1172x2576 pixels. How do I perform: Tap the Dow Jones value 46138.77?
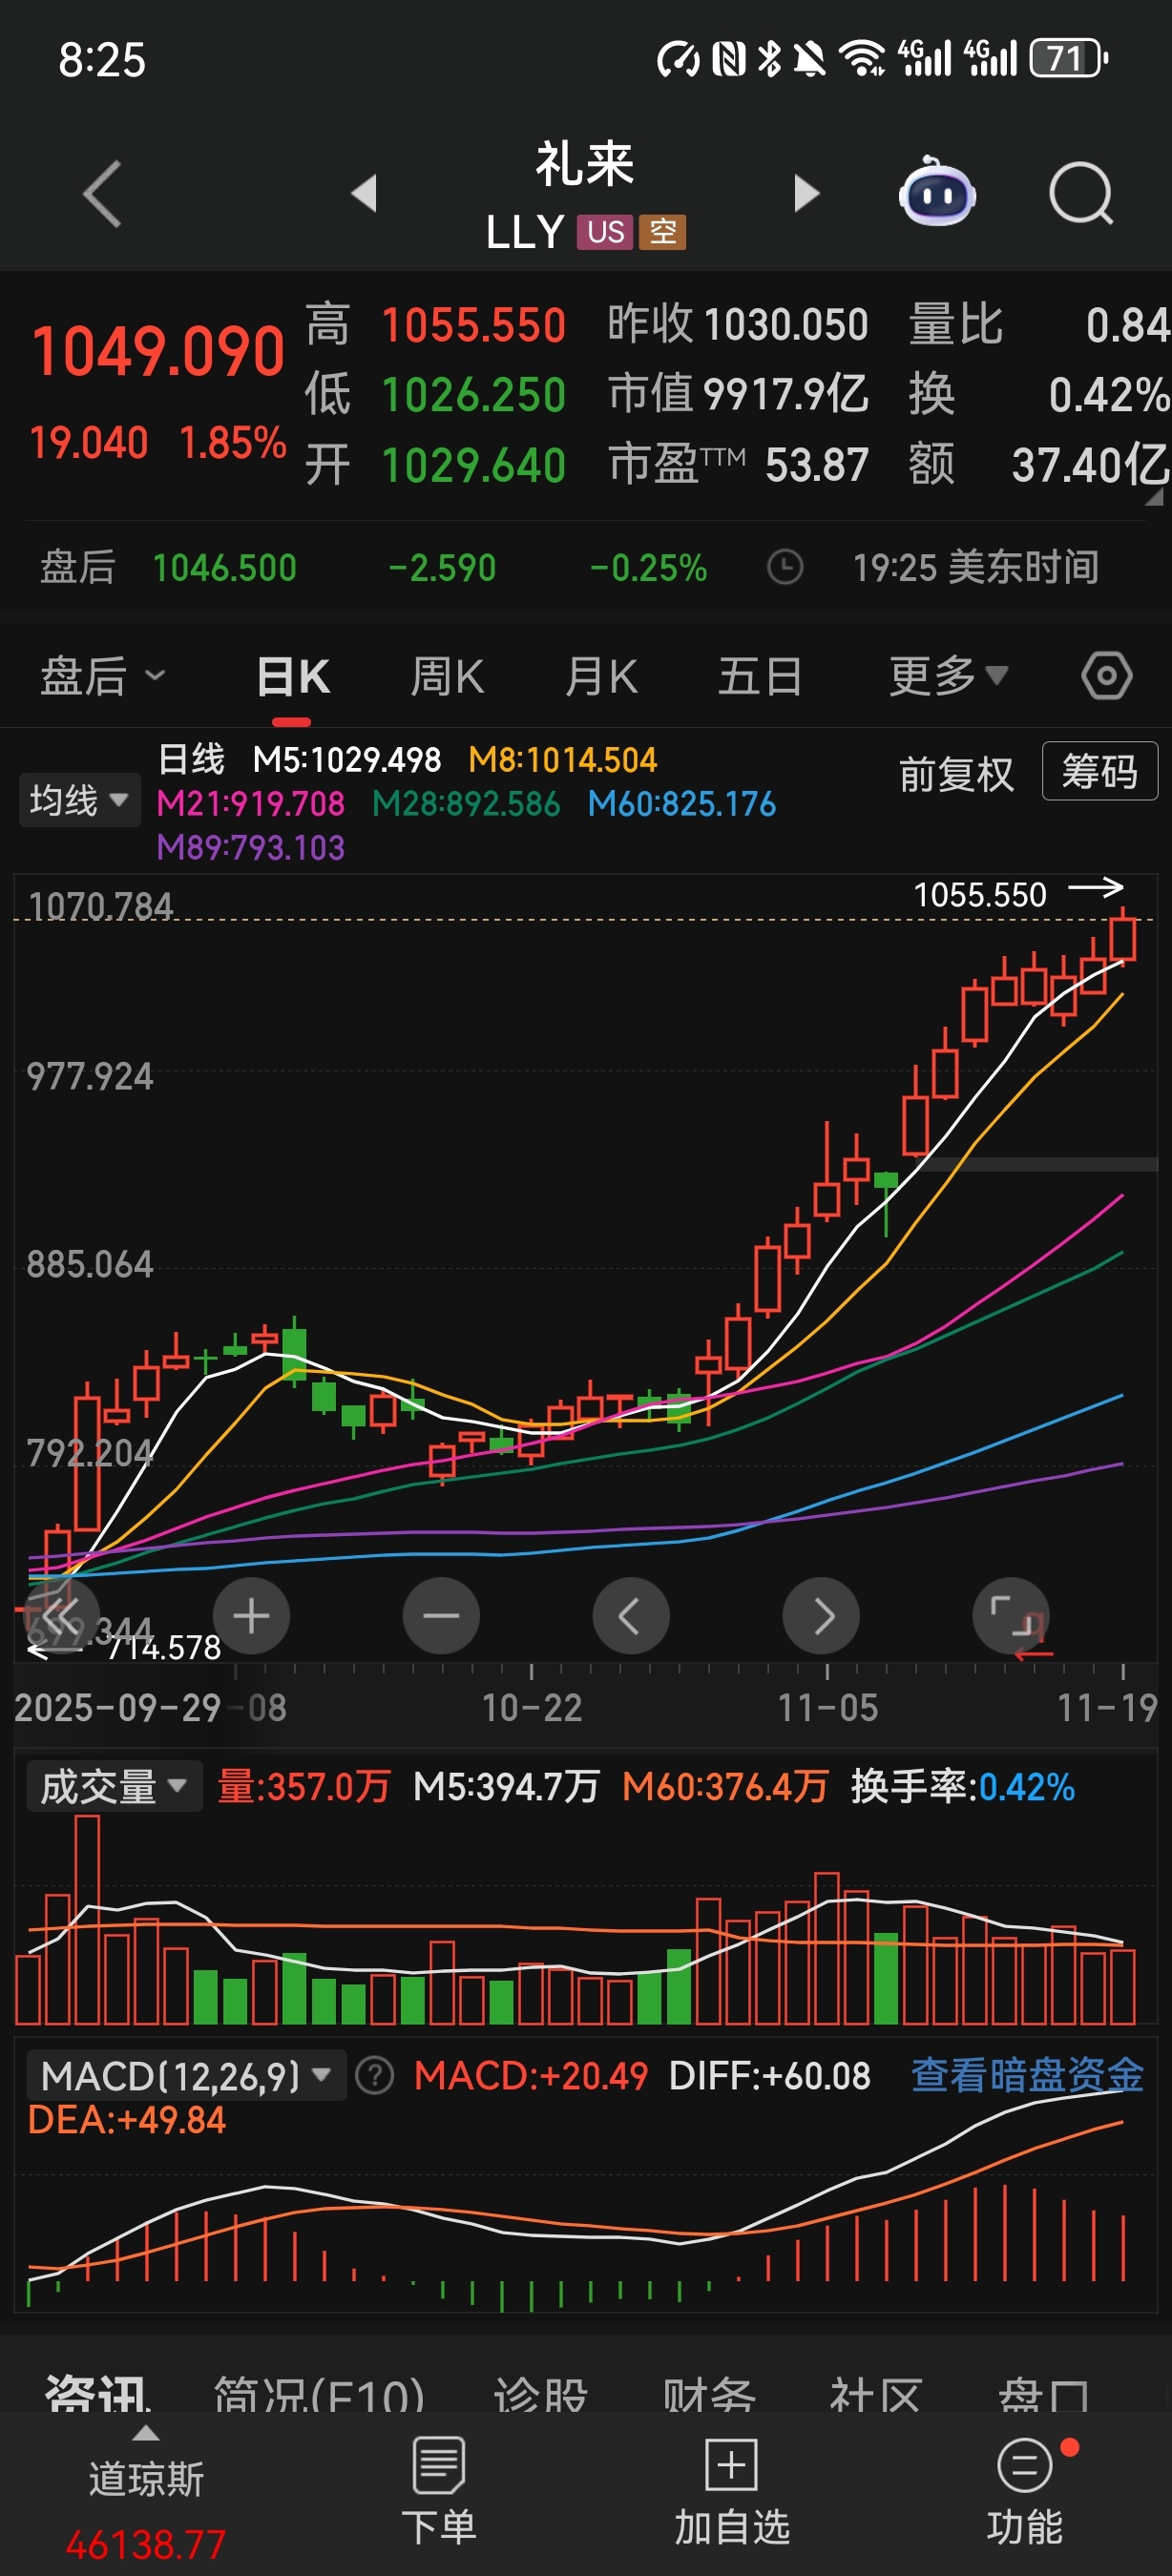pyautogui.click(x=146, y=2544)
